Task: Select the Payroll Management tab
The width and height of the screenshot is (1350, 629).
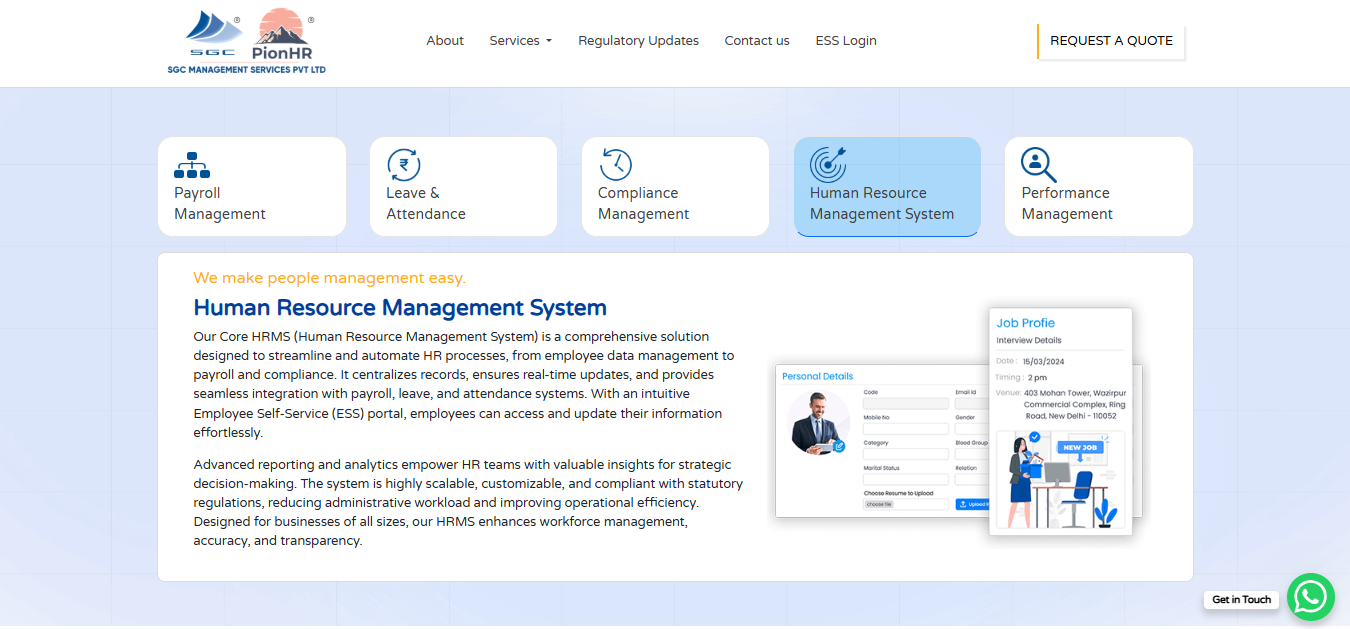Action: click(x=220, y=203)
